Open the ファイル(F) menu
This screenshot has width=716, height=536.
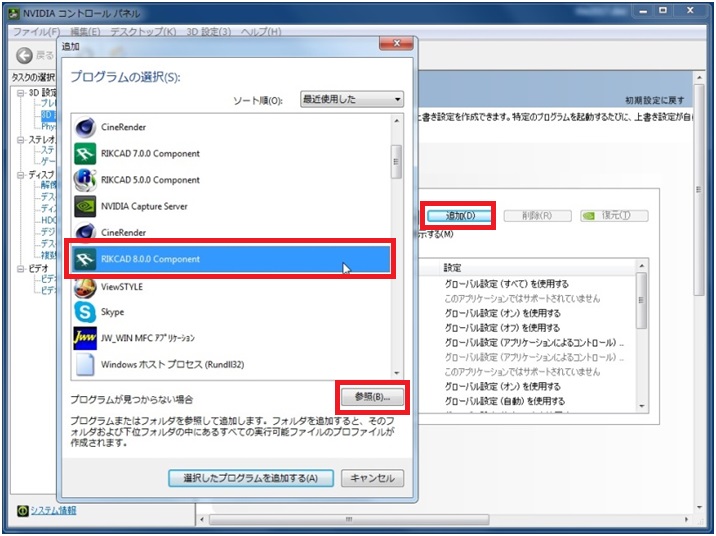click(x=36, y=32)
